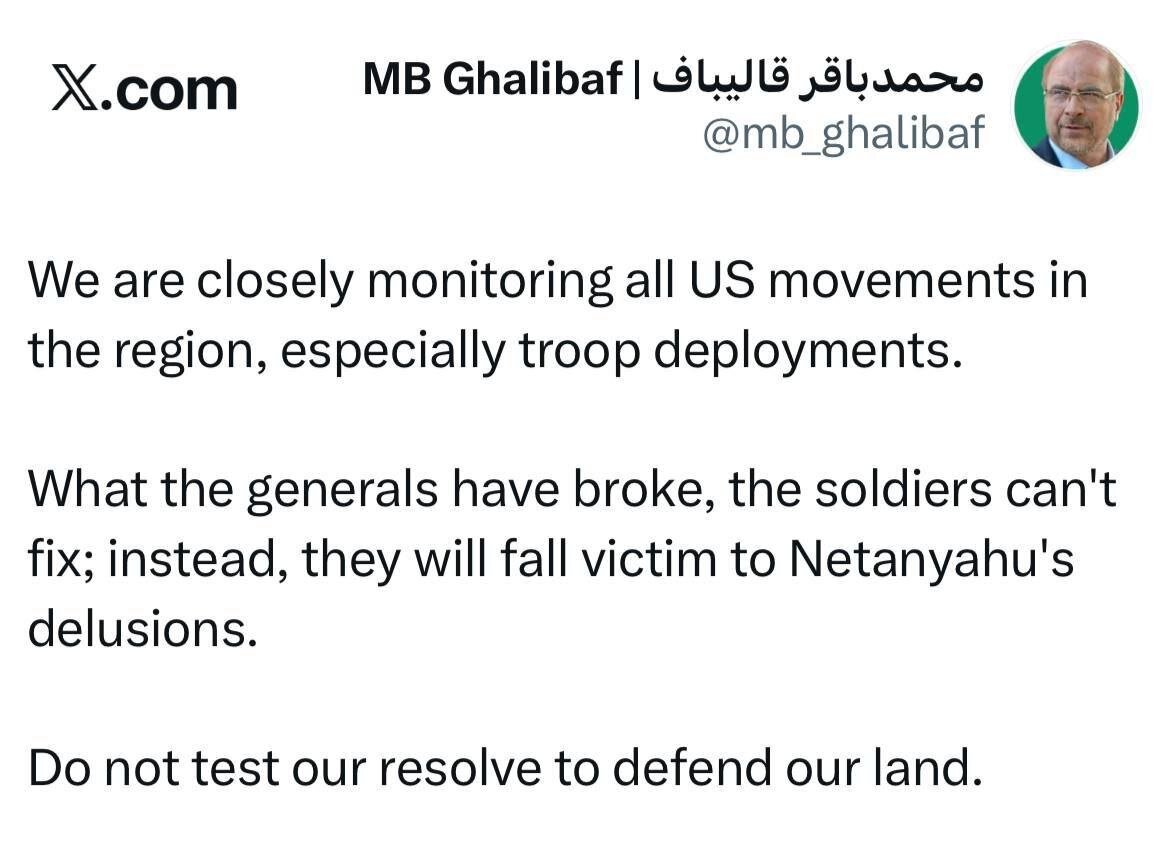The image size is (1170, 854).
Task: Click the line "the region, especially troop deployments."
Action: tap(494, 351)
